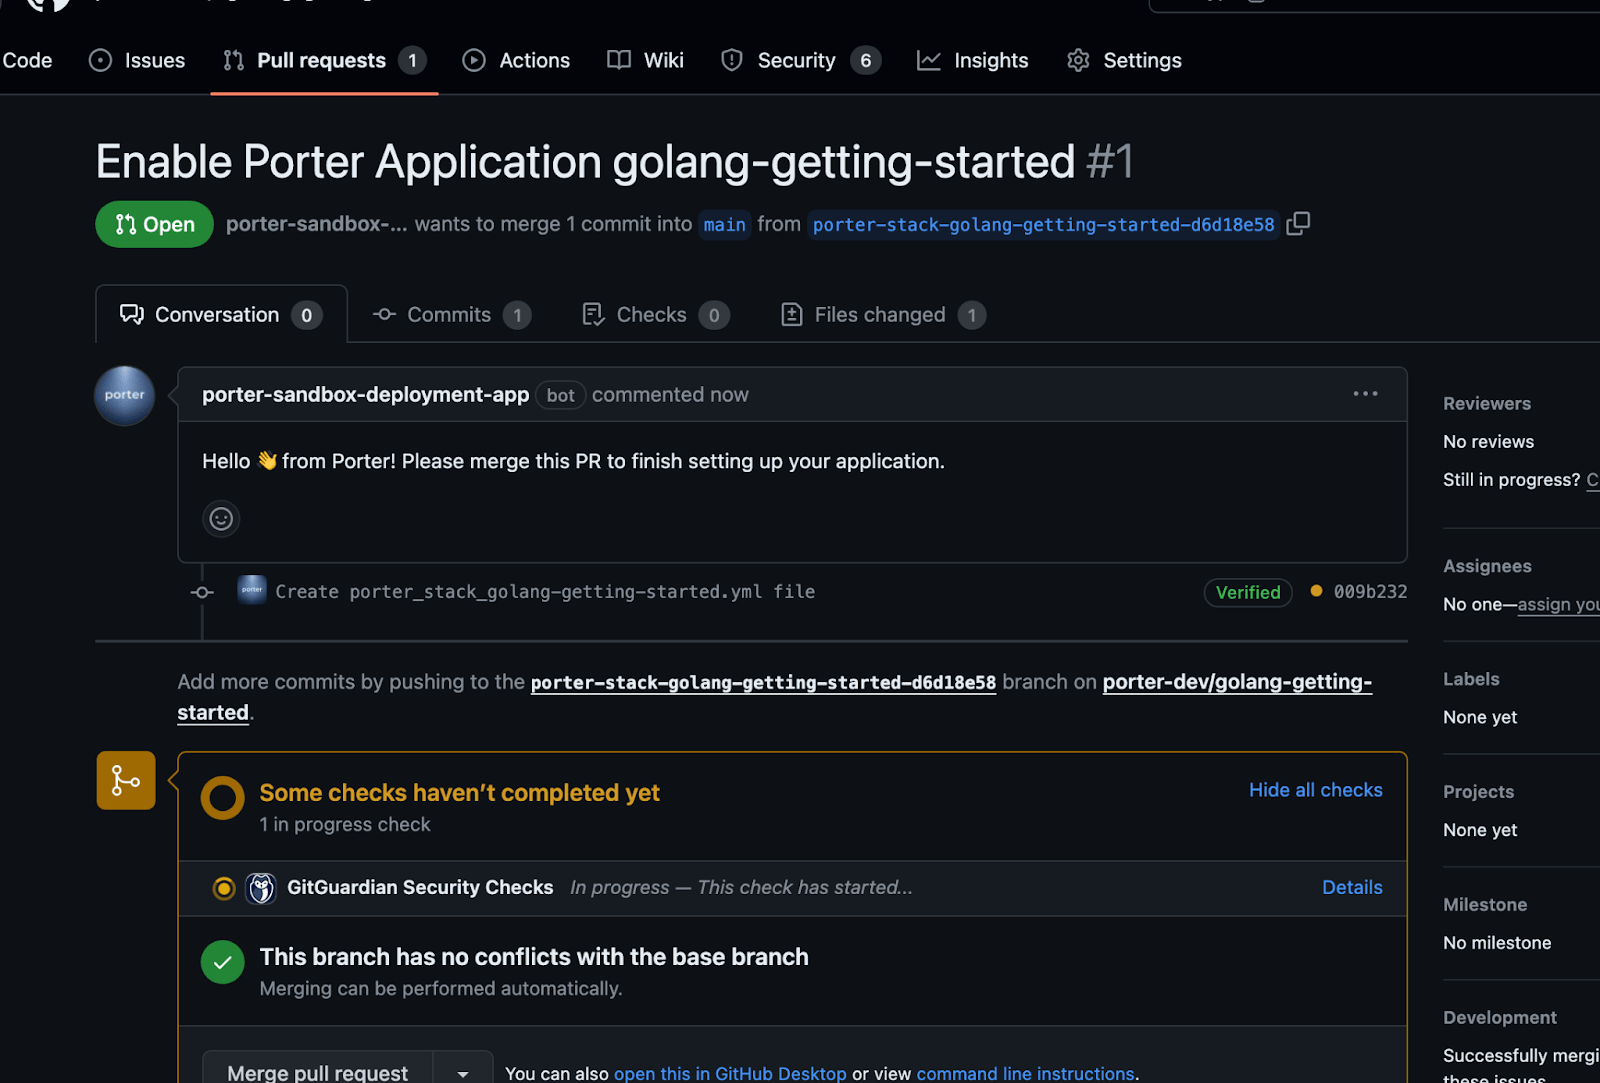Open the Reviewers sidebar section
Image resolution: width=1600 pixels, height=1083 pixels.
(1487, 404)
